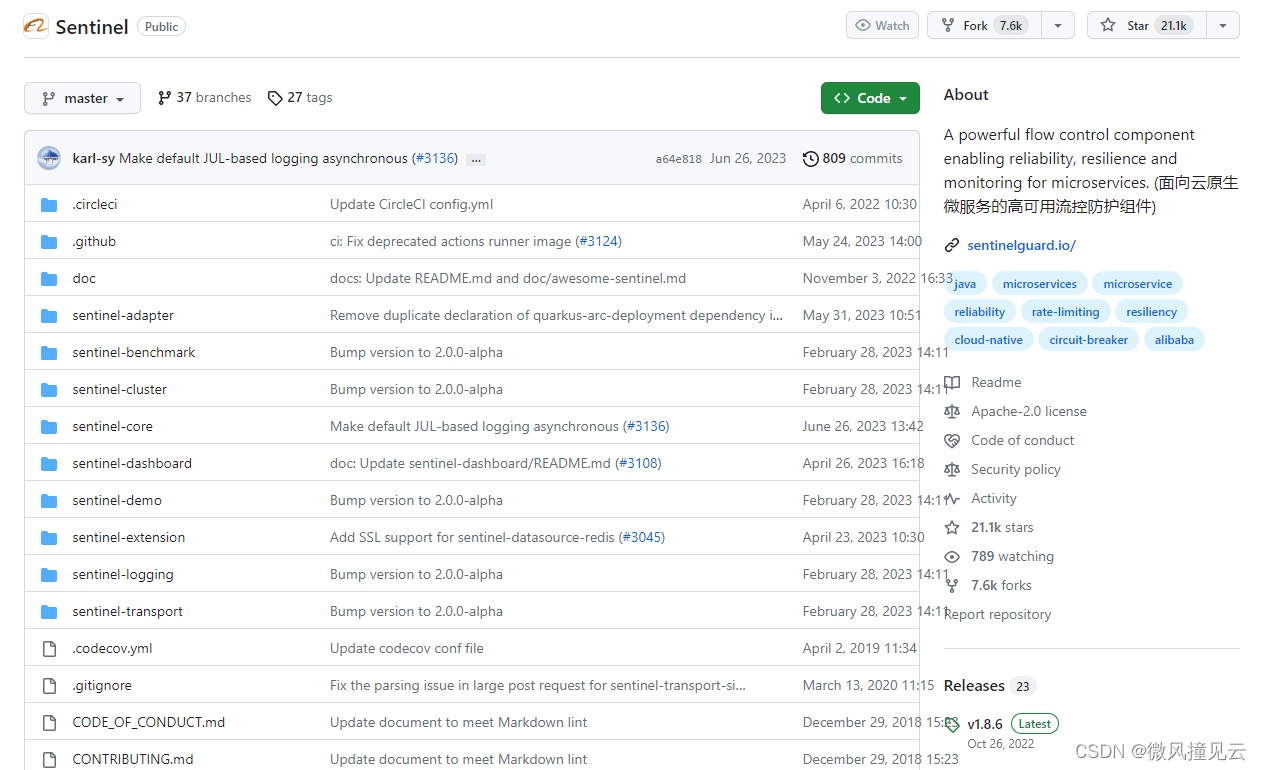Select the circuit-breaker topic tag
This screenshot has height=770, width=1261.
coord(1088,340)
